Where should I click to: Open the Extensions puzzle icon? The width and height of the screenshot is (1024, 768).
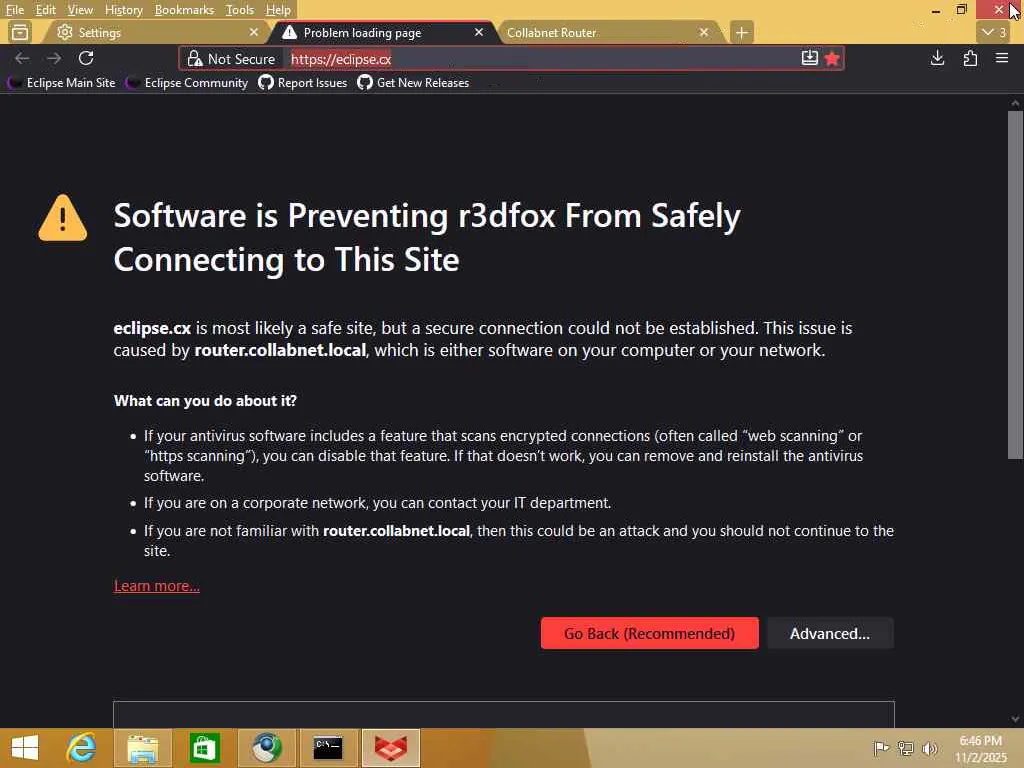pyautogui.click(x=970, y=58)
